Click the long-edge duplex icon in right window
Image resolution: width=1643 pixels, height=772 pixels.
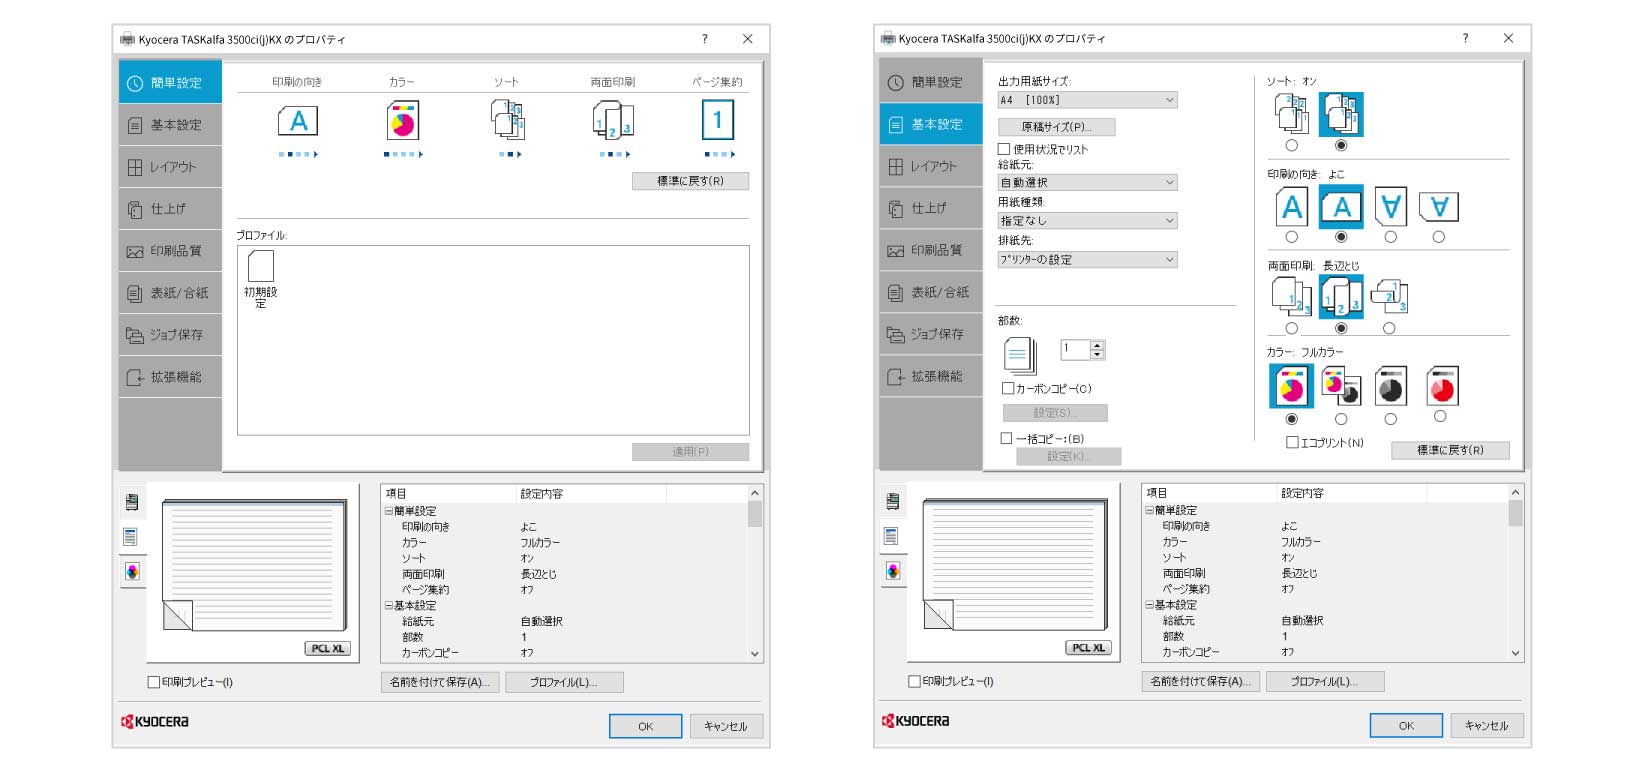click(x=1341, y=297)
